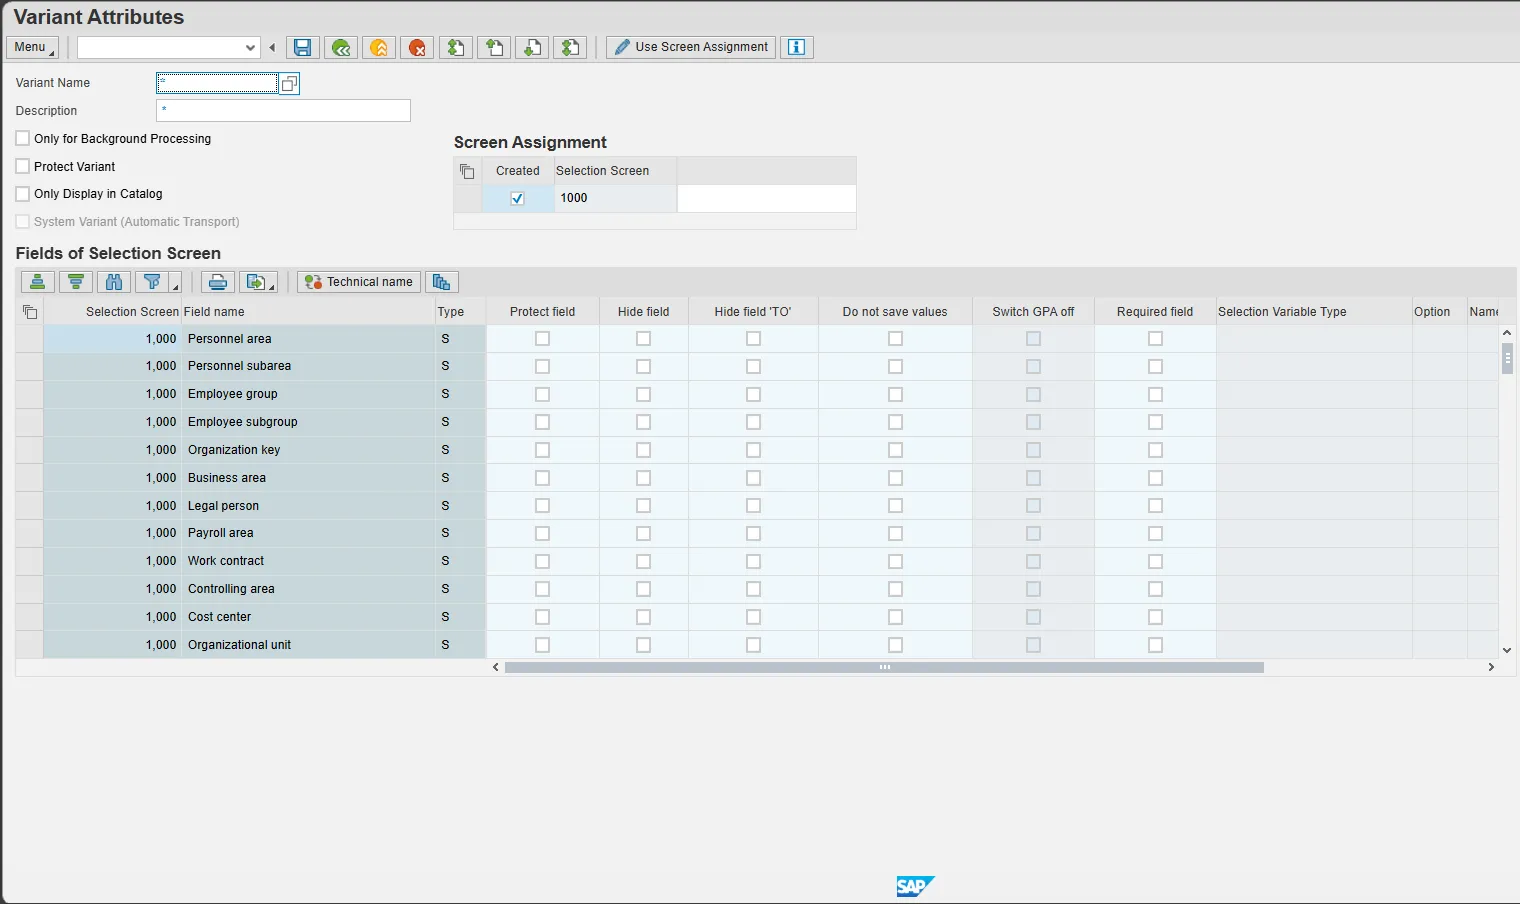Click the Save variant icon
1520x904 pixels.
303,47
